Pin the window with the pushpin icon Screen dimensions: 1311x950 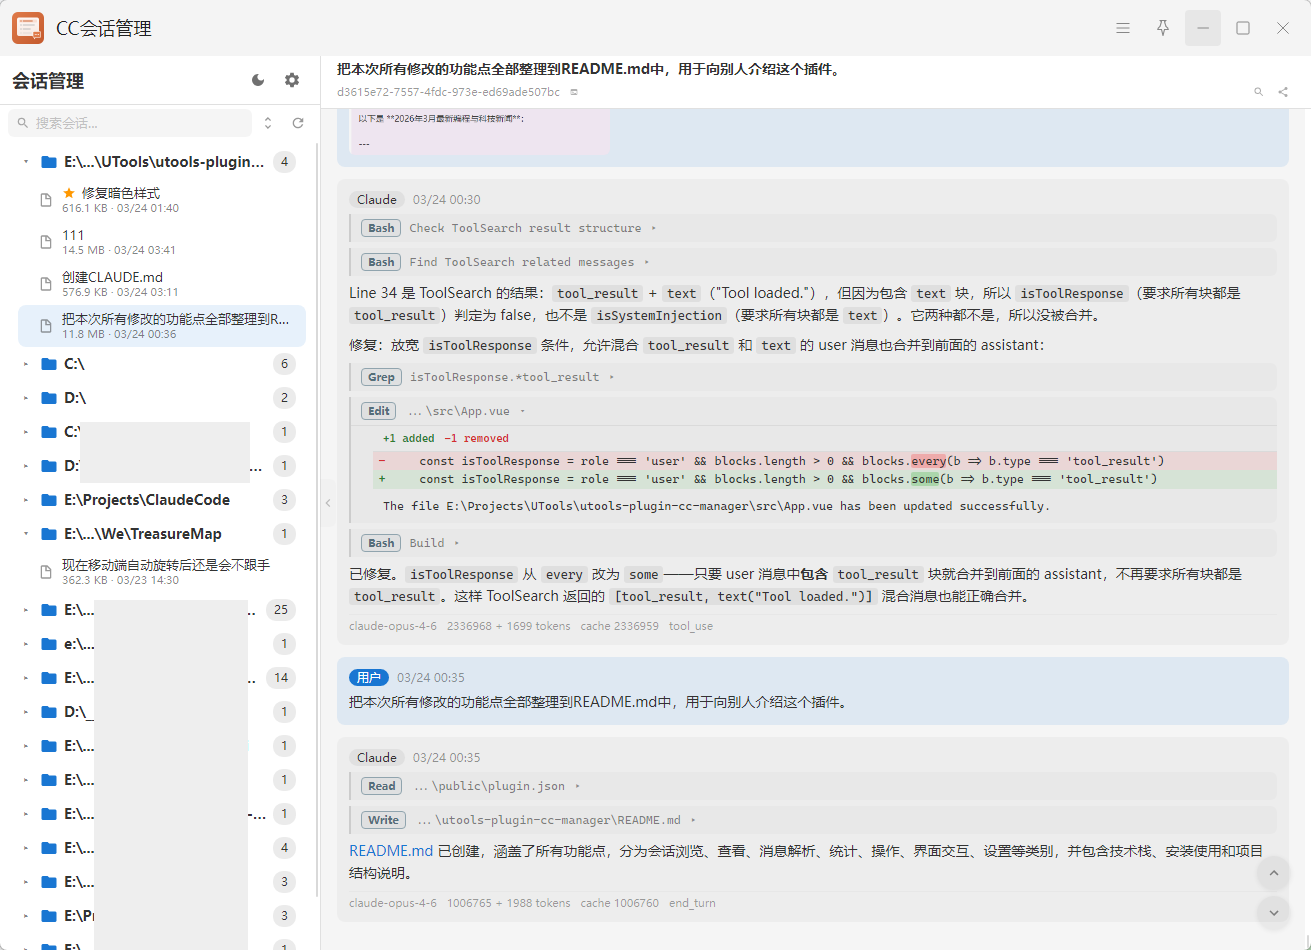[1163, 28]
